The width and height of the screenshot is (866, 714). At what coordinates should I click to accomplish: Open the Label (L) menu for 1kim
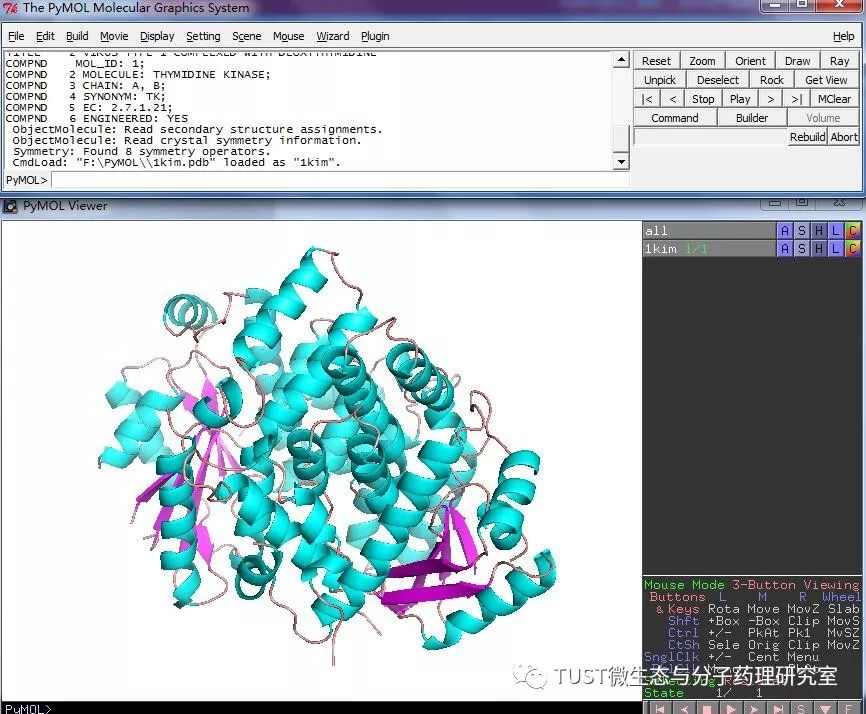pyautogui.click(x=836, y=248)
